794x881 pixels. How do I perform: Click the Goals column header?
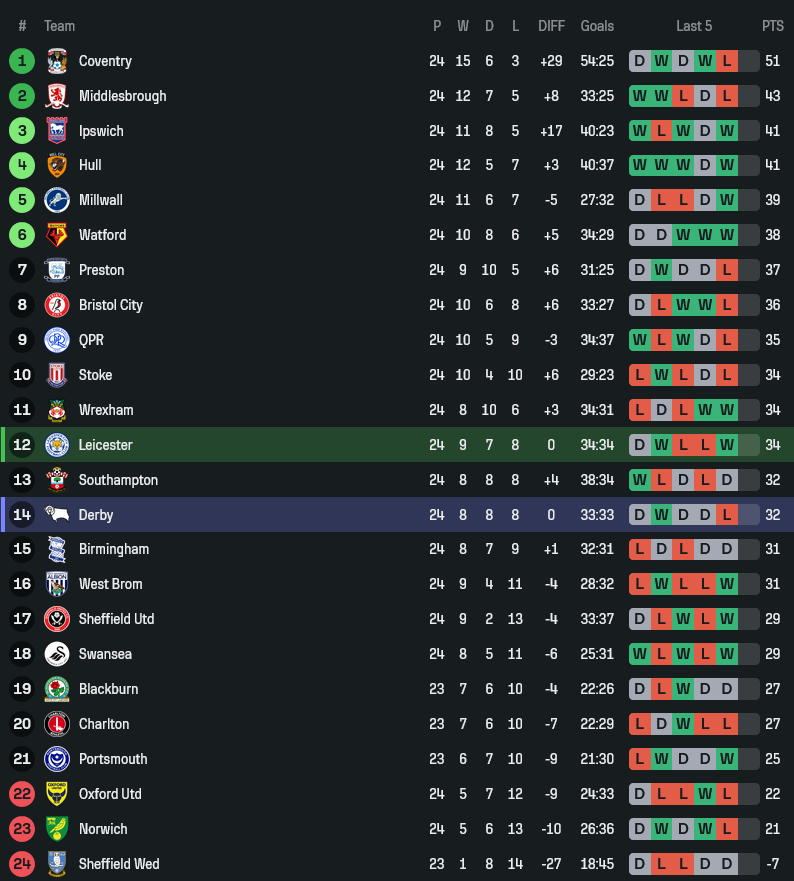[x=597, y=26]
